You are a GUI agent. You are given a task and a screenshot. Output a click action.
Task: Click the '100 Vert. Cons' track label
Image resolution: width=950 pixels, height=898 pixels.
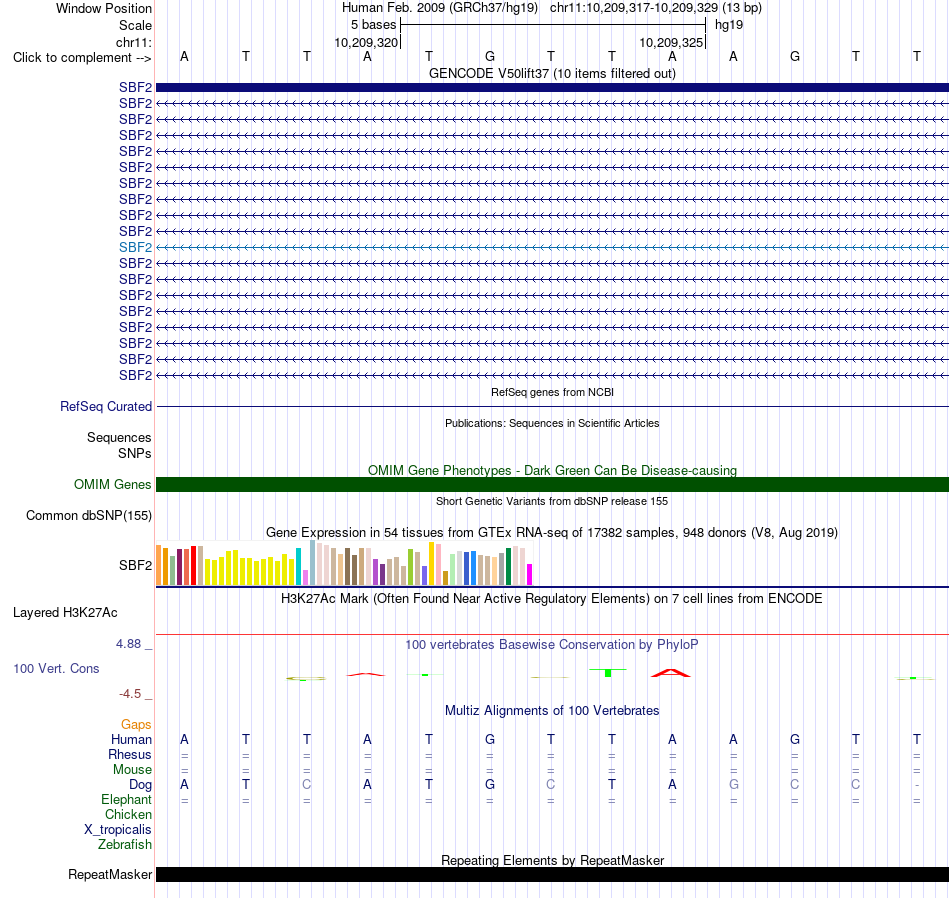(x=56, y=668)
